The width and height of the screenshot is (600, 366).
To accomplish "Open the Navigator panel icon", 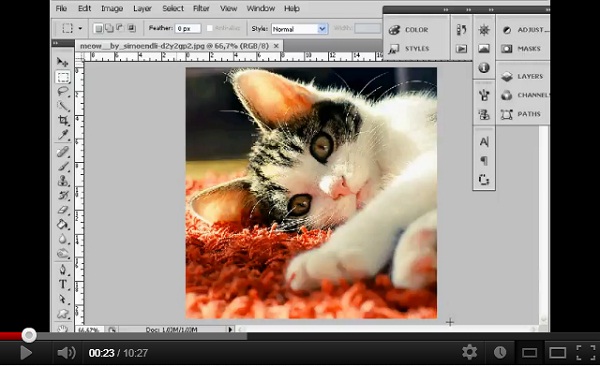I will (484, 30).
